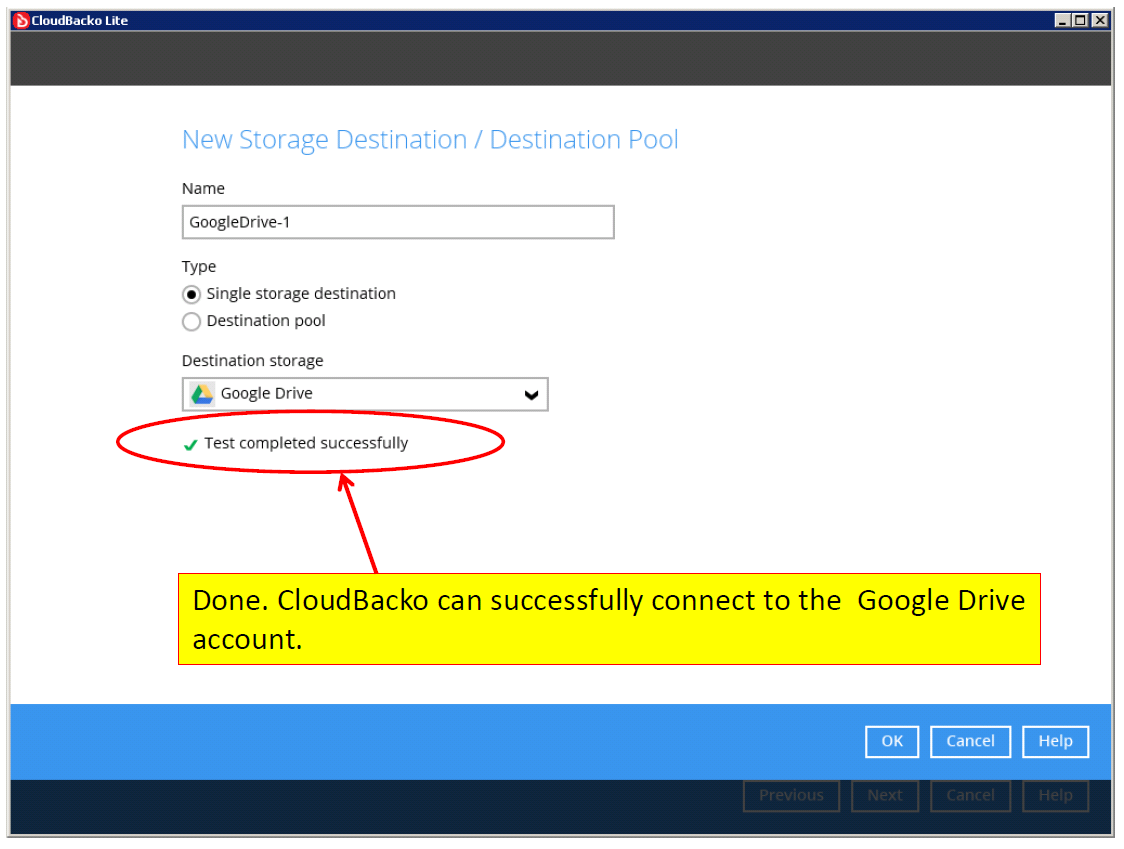Viewport: 1124px width, 849px height.
Task: Click the CloudBacko logo in title bar
Action: (x=21, y=21)
